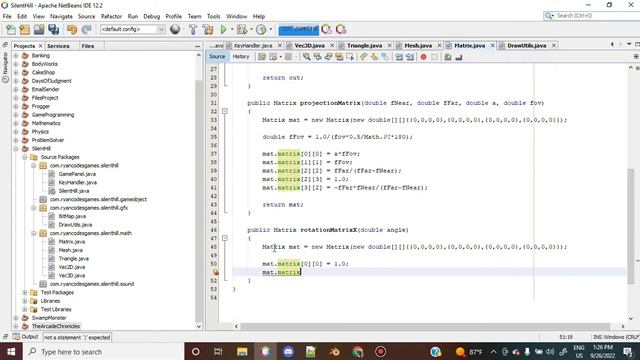Open the Window menu
Viewport: 640px width, 360px height.
click(x=236, y=16)
